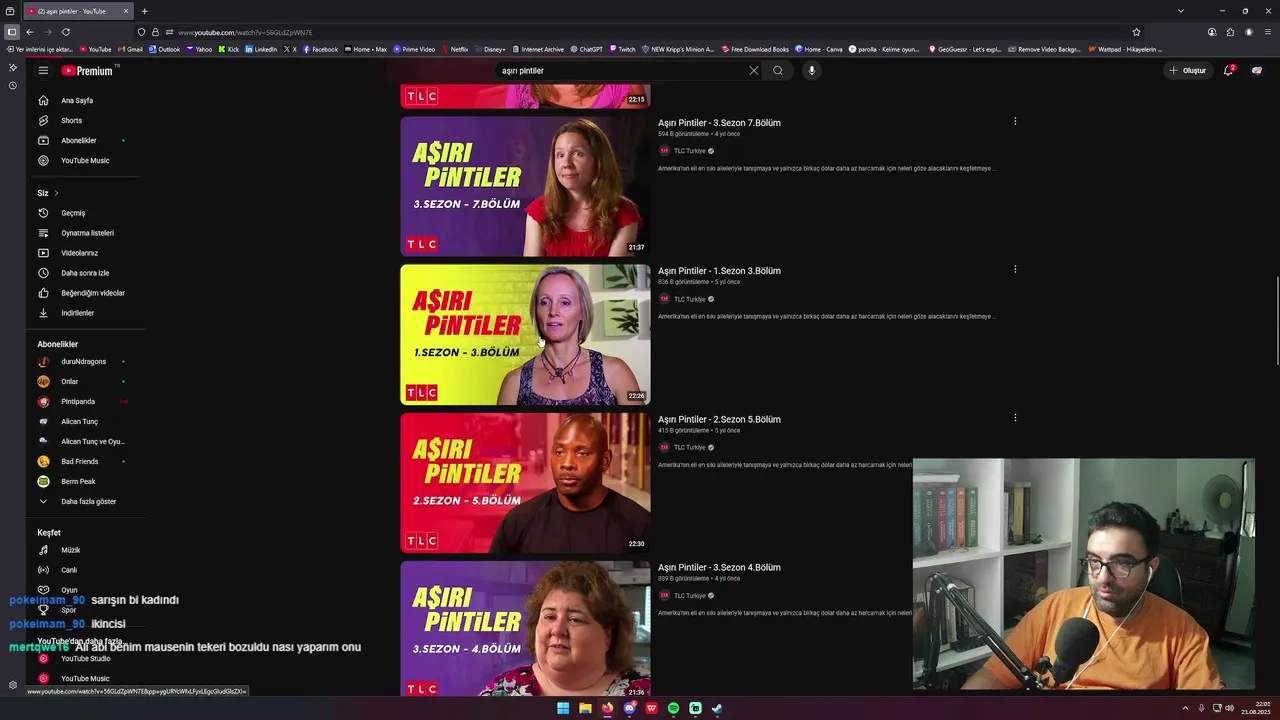Open title Aşırı Pintiler - 2.Sezon 5.Bölüm
Viewport: 1280px width, 720px height.
coord(719,419)
